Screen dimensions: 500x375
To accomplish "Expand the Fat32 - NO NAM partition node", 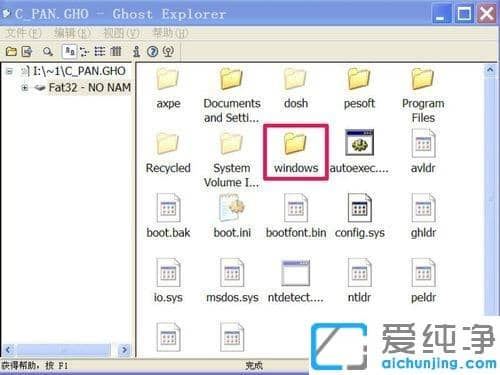I will pos(25,88).
